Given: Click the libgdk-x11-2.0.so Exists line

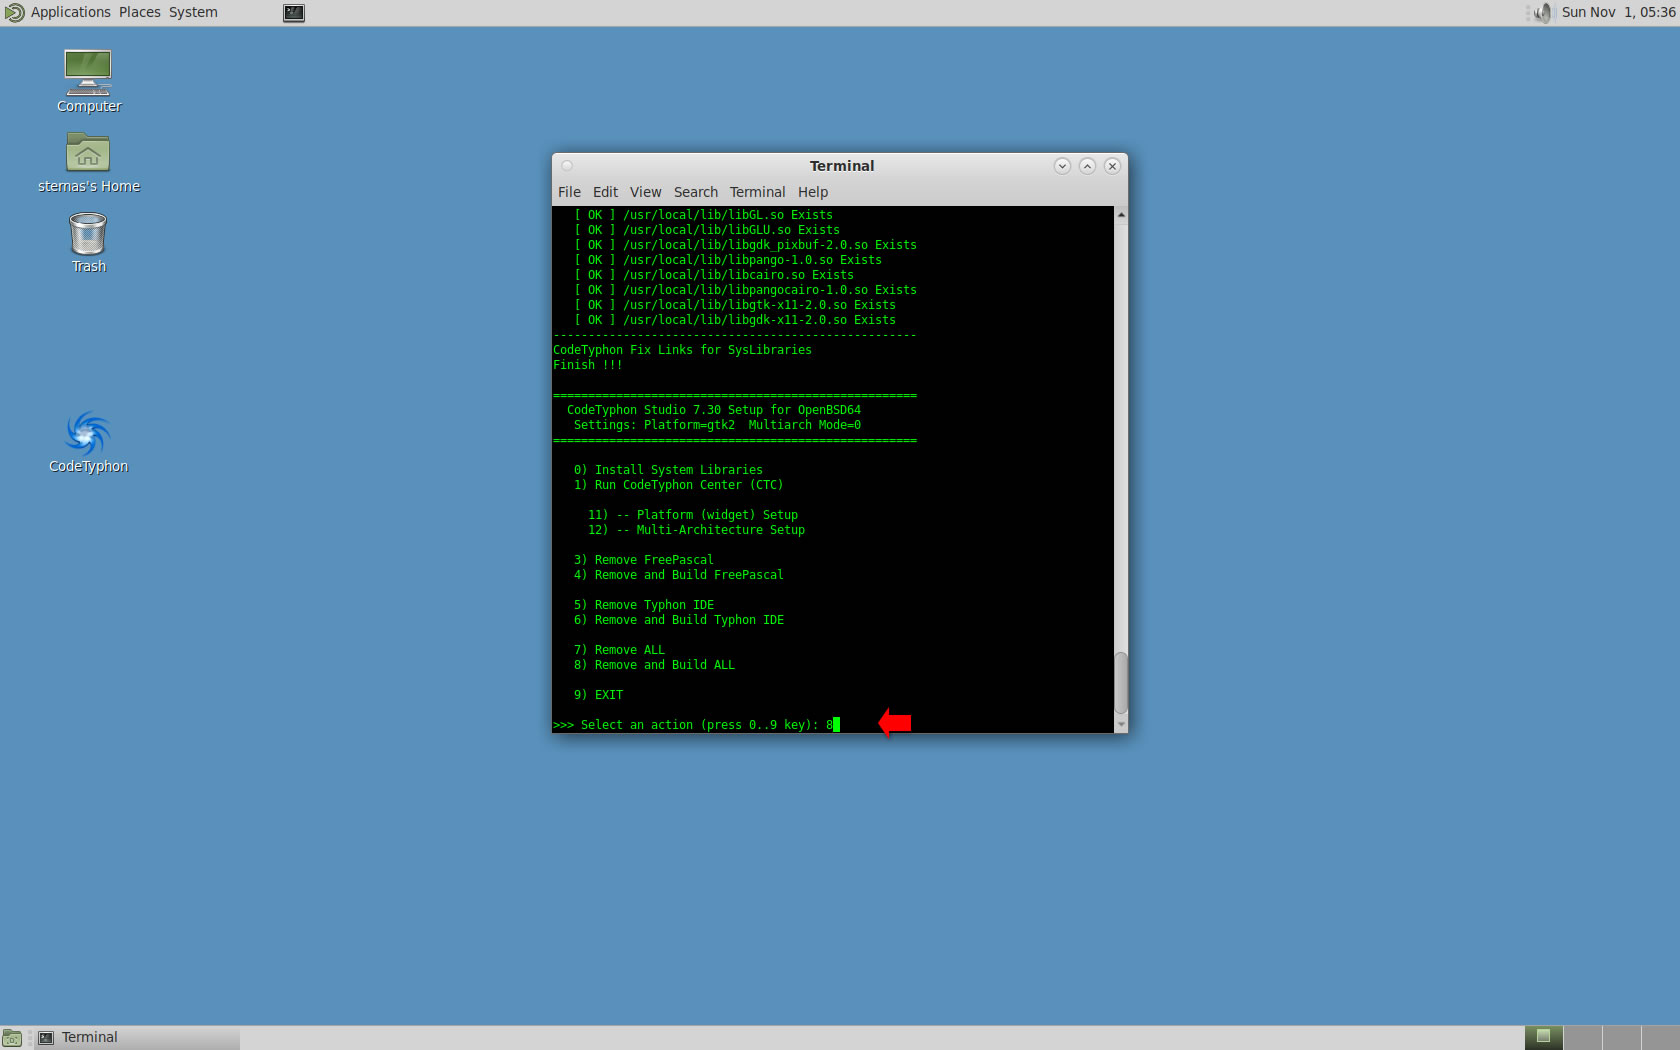Looking at the screenshot, I should [735, 320].
